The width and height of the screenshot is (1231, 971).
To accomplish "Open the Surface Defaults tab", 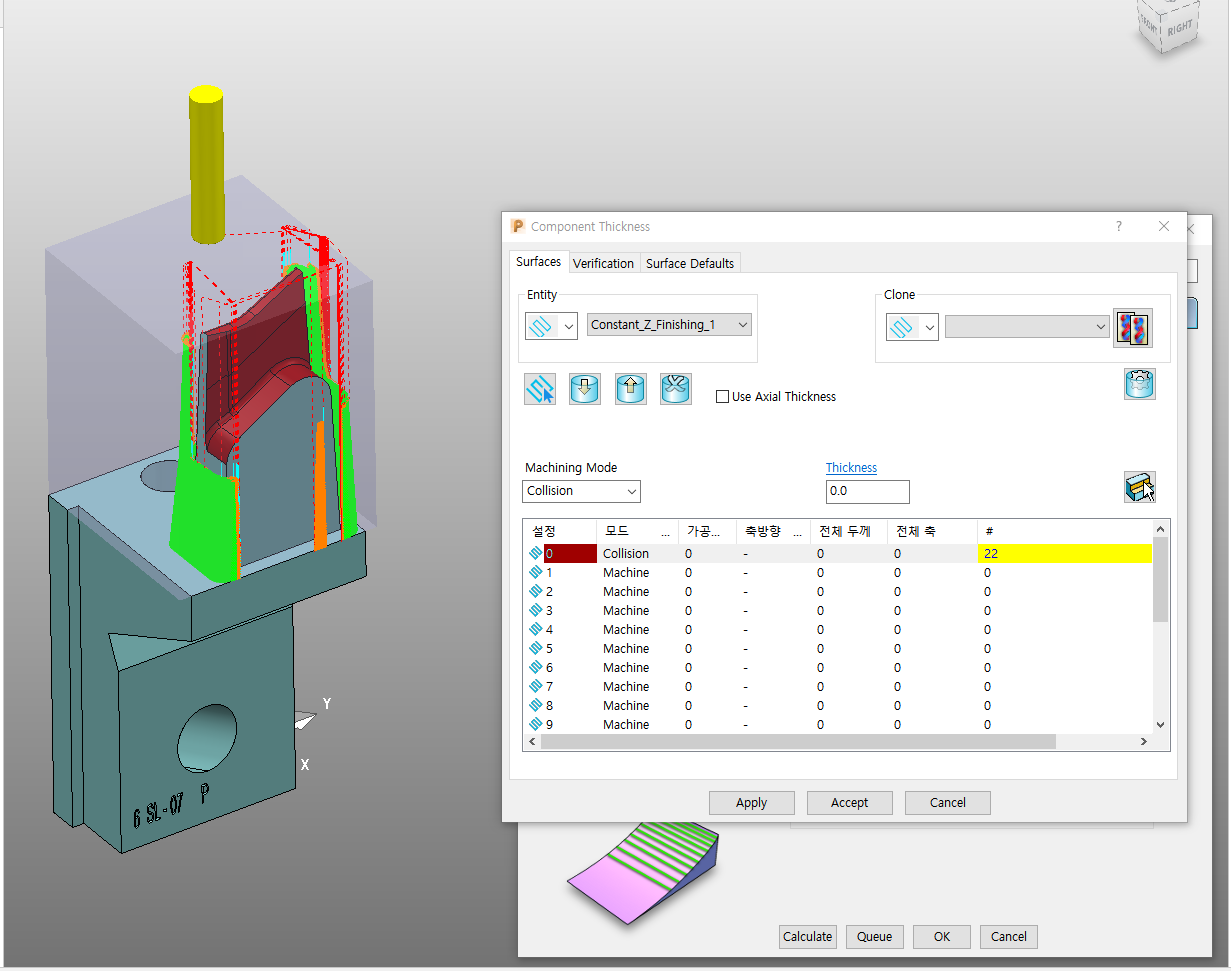I will [x=690, y=262].
